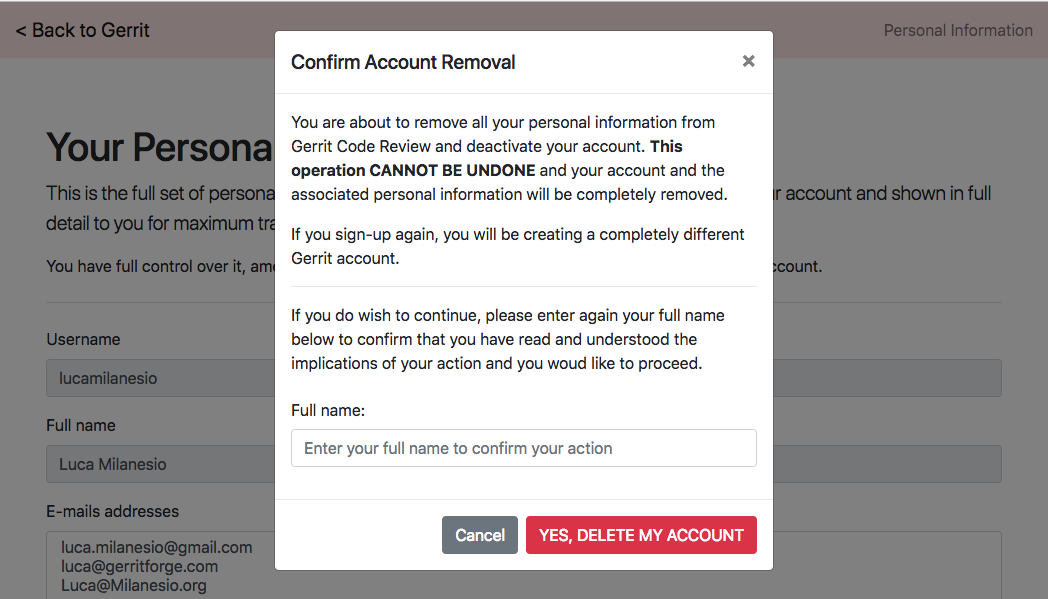Go back to Gerrit via header link
The image size is (1048, 599).
83,30
